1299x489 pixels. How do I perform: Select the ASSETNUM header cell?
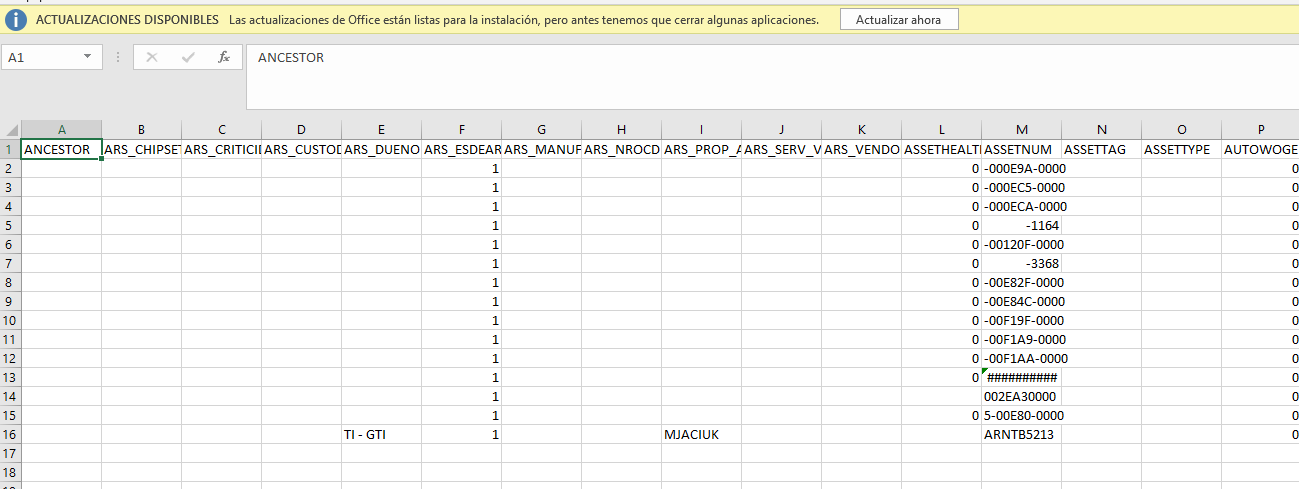click(x=1021, y=150)
